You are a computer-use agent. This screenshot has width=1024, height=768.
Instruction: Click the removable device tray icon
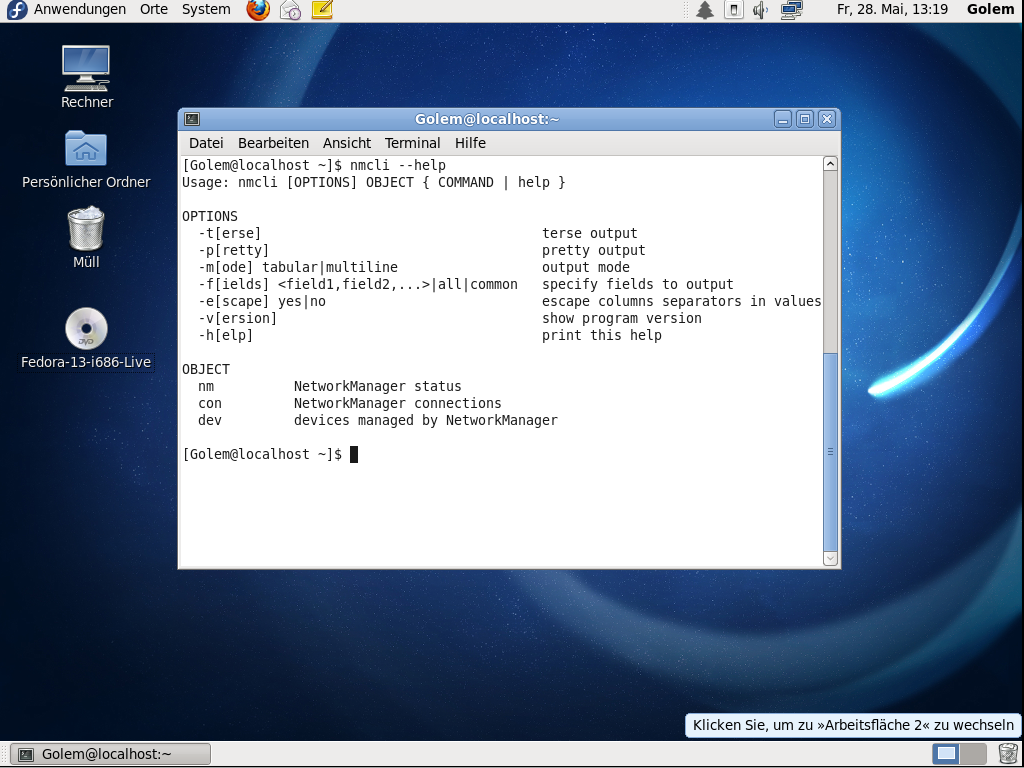point(733,10)
